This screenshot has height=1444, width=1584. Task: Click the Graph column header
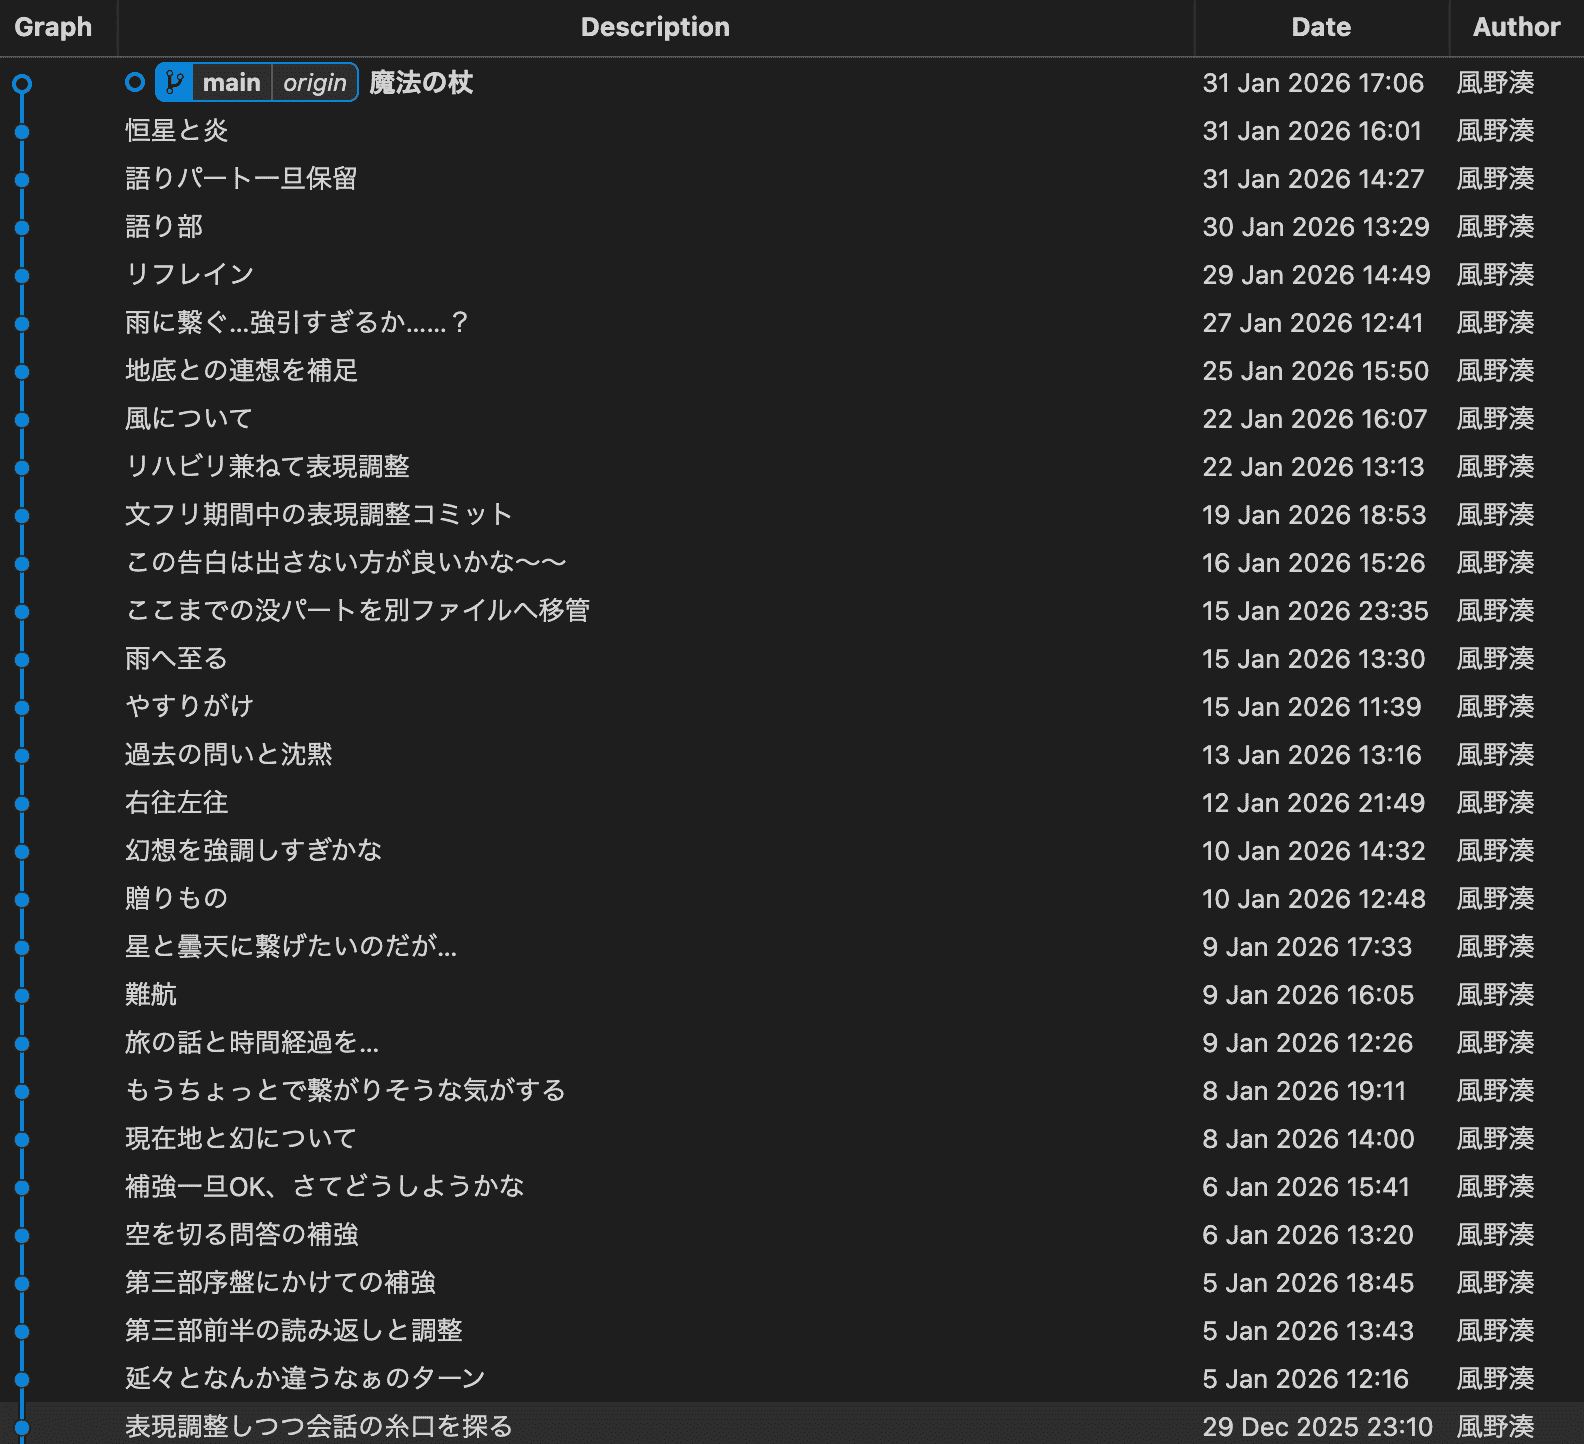click(x=53, y=27)
